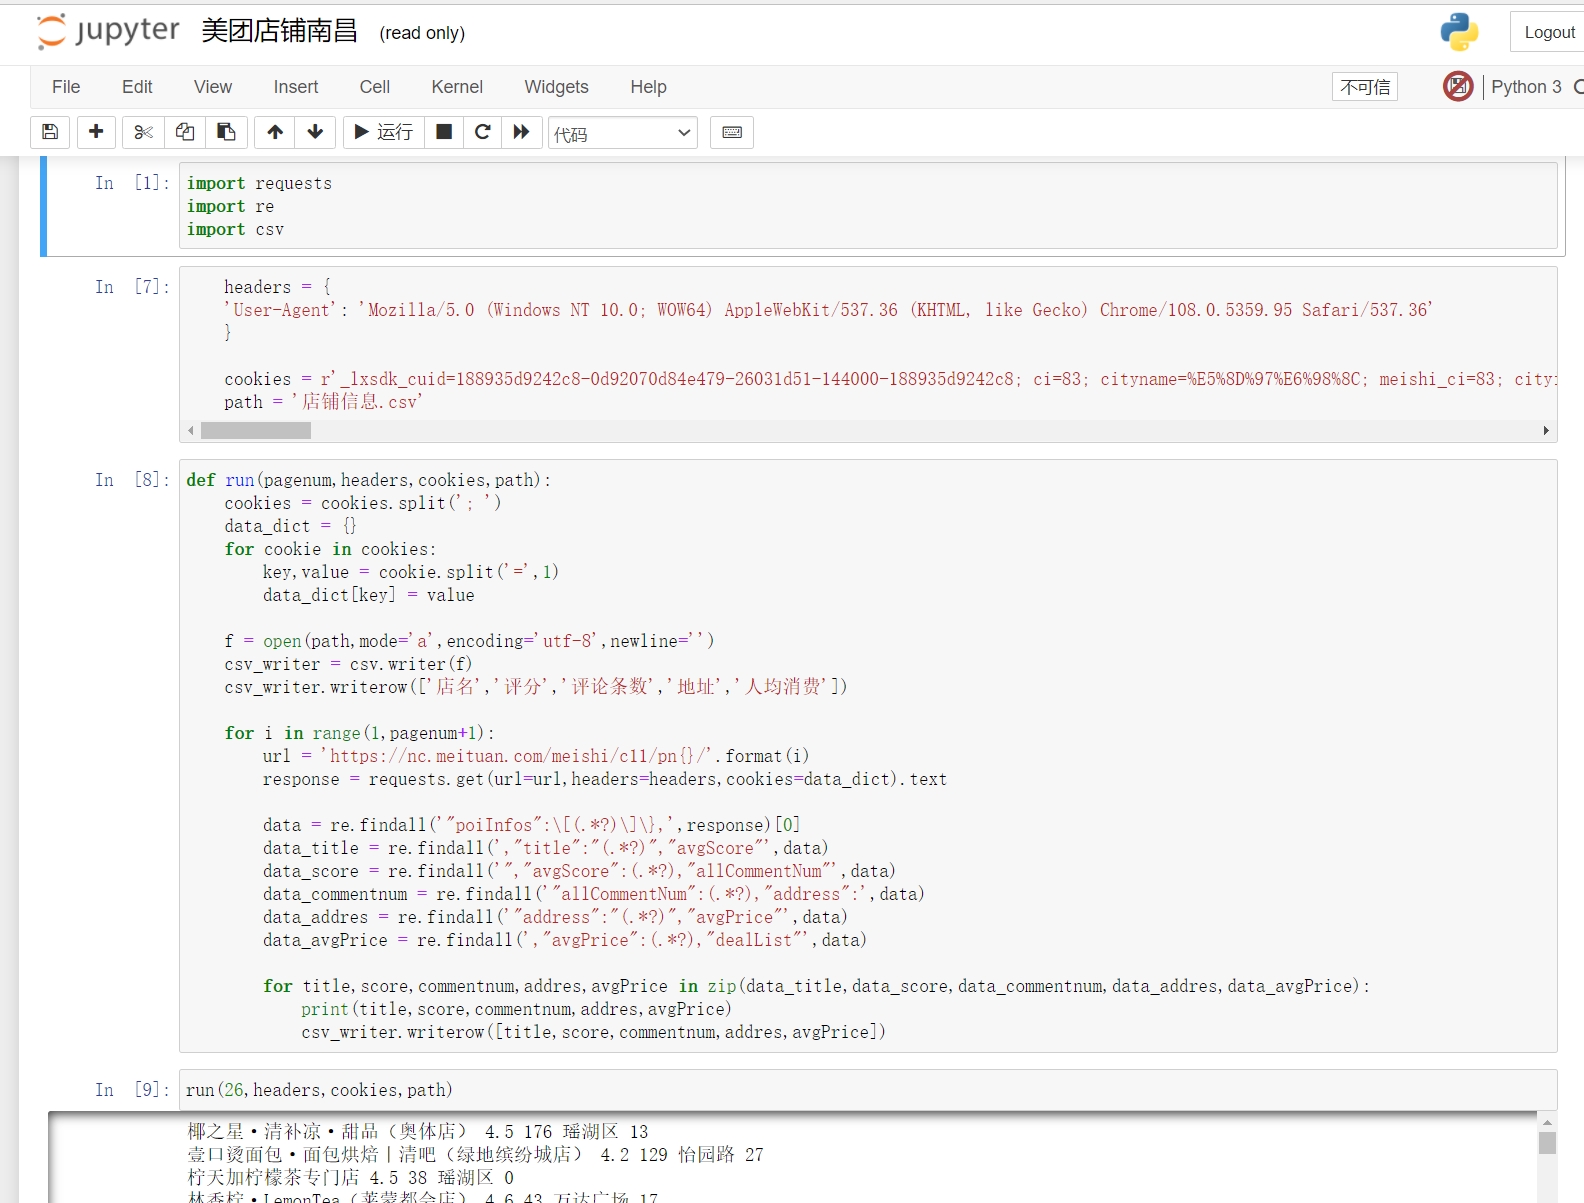Click the Python 3 kernel name

1526,87
